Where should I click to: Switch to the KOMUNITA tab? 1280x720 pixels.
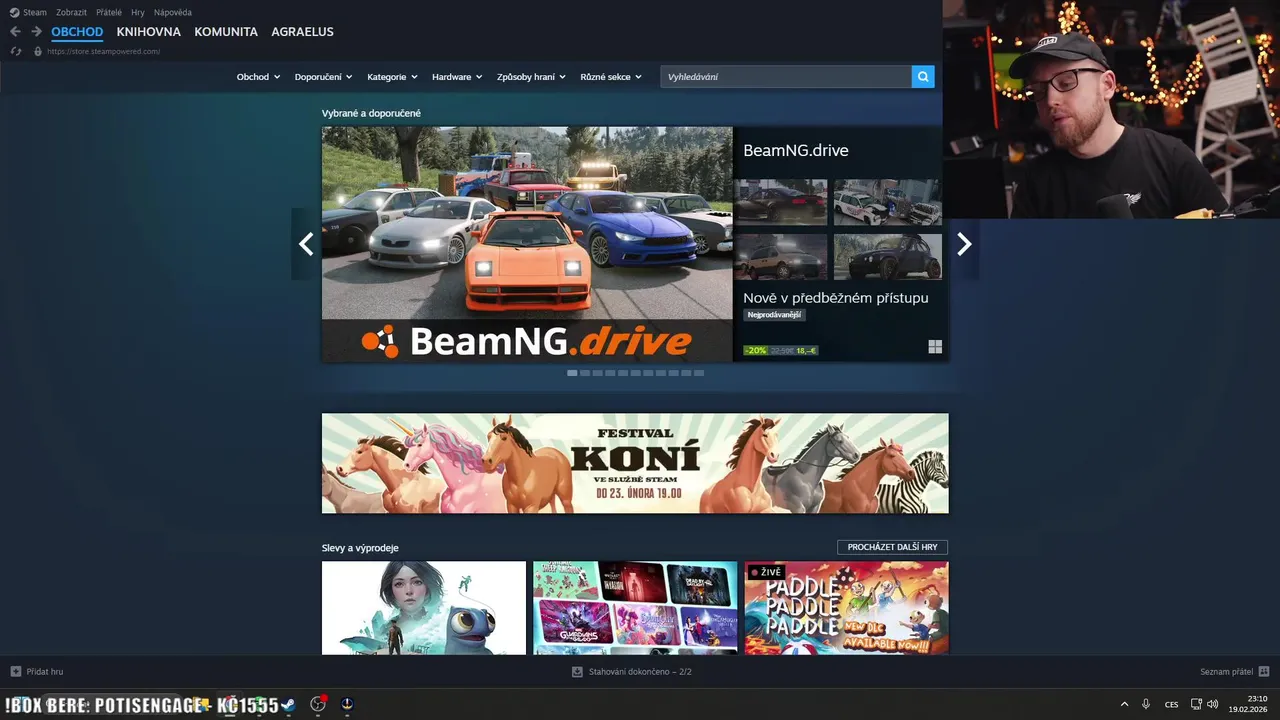pyautogui.click(x=226, y=32)
